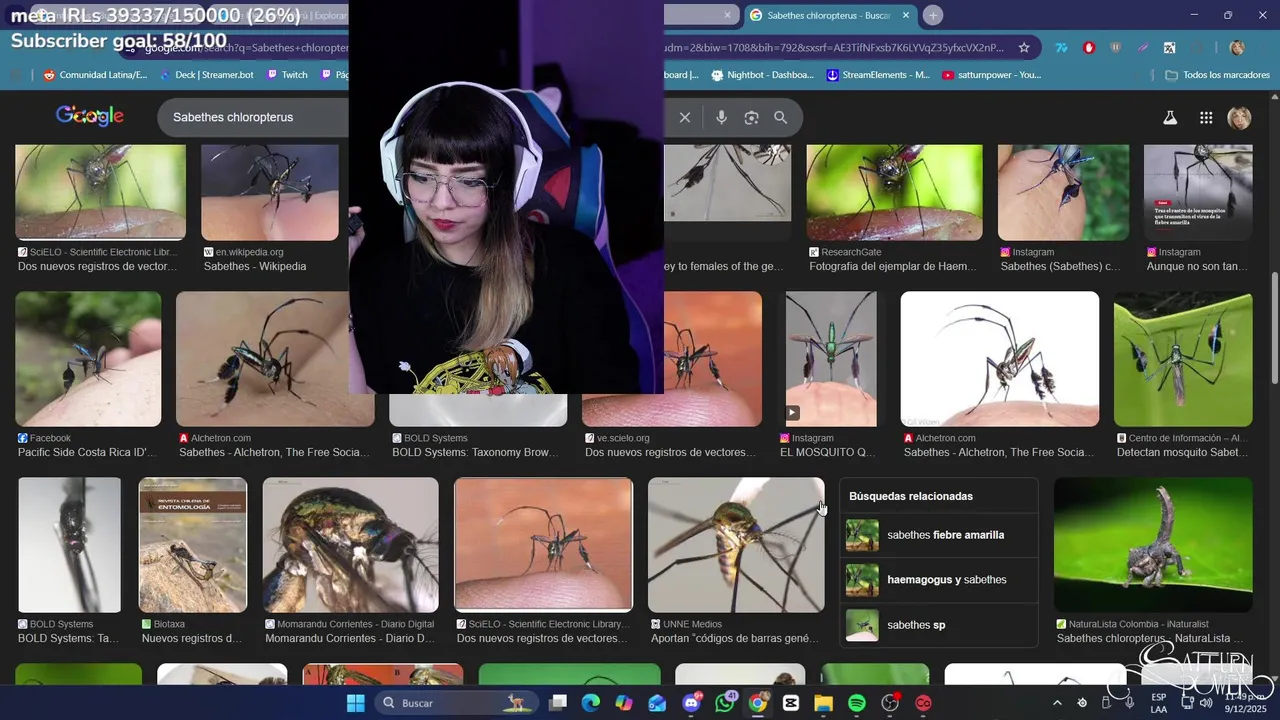Open the Sabethes - Wikipedia image result
The height and width of the screenshot is (720, 1280).
(x=270, y=192)
